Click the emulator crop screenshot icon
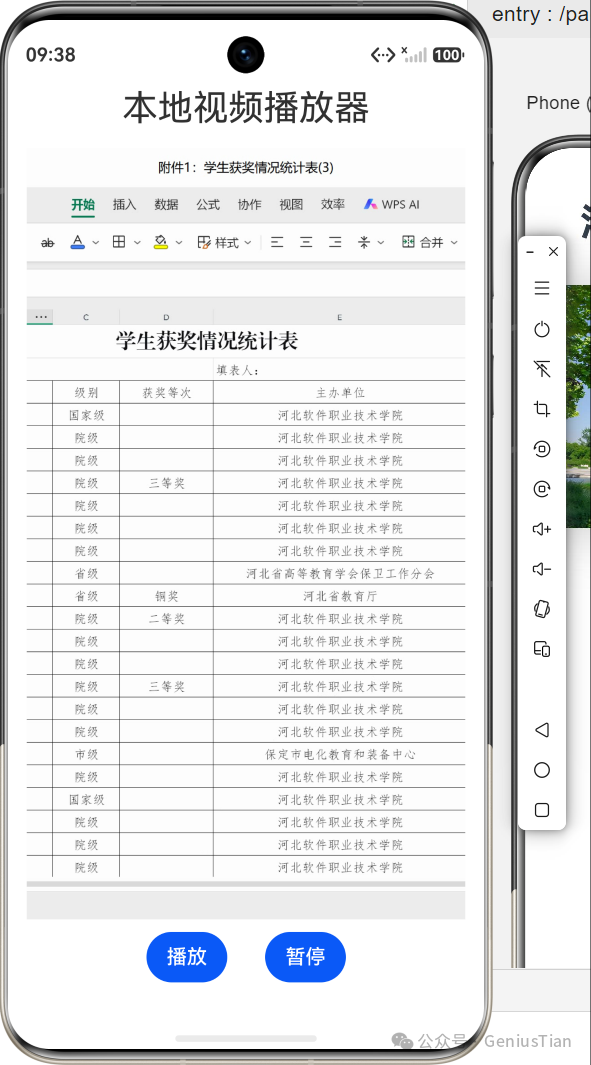Viewport: 591px width, 1065px height. tap(541, 409)
